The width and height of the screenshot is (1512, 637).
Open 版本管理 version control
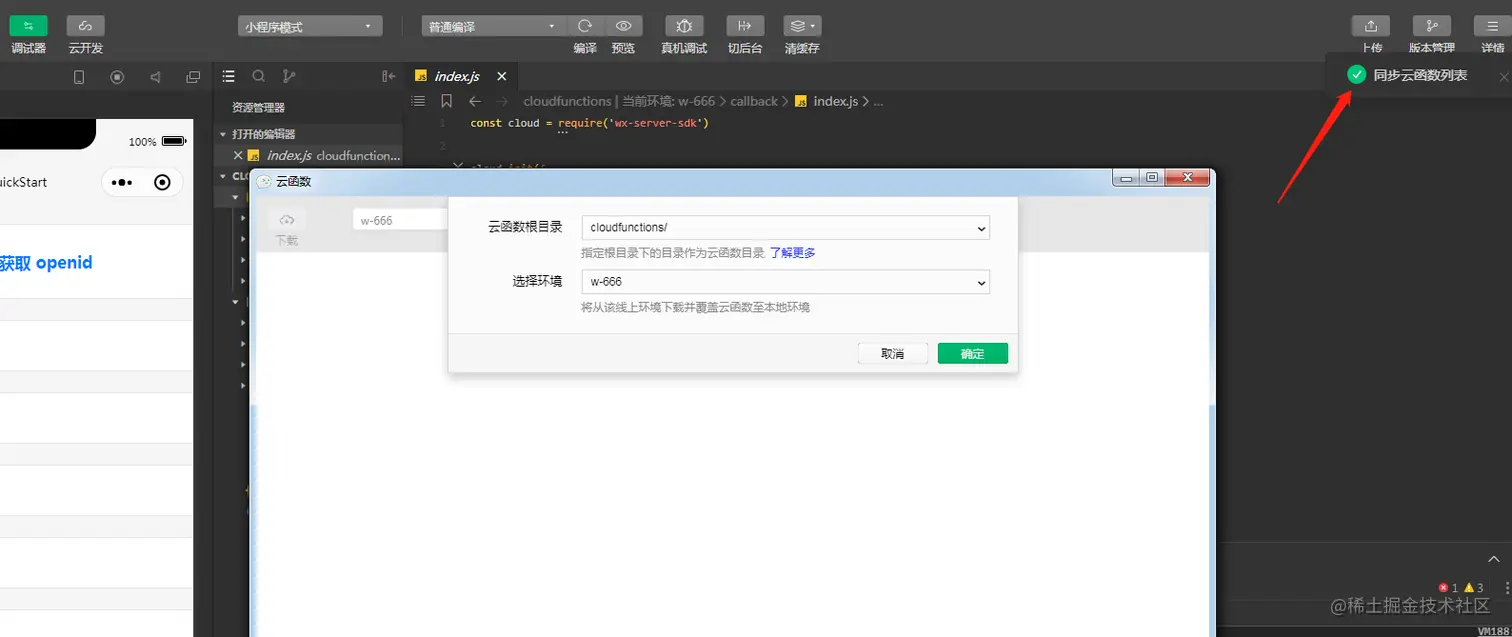pos(1431,26)
